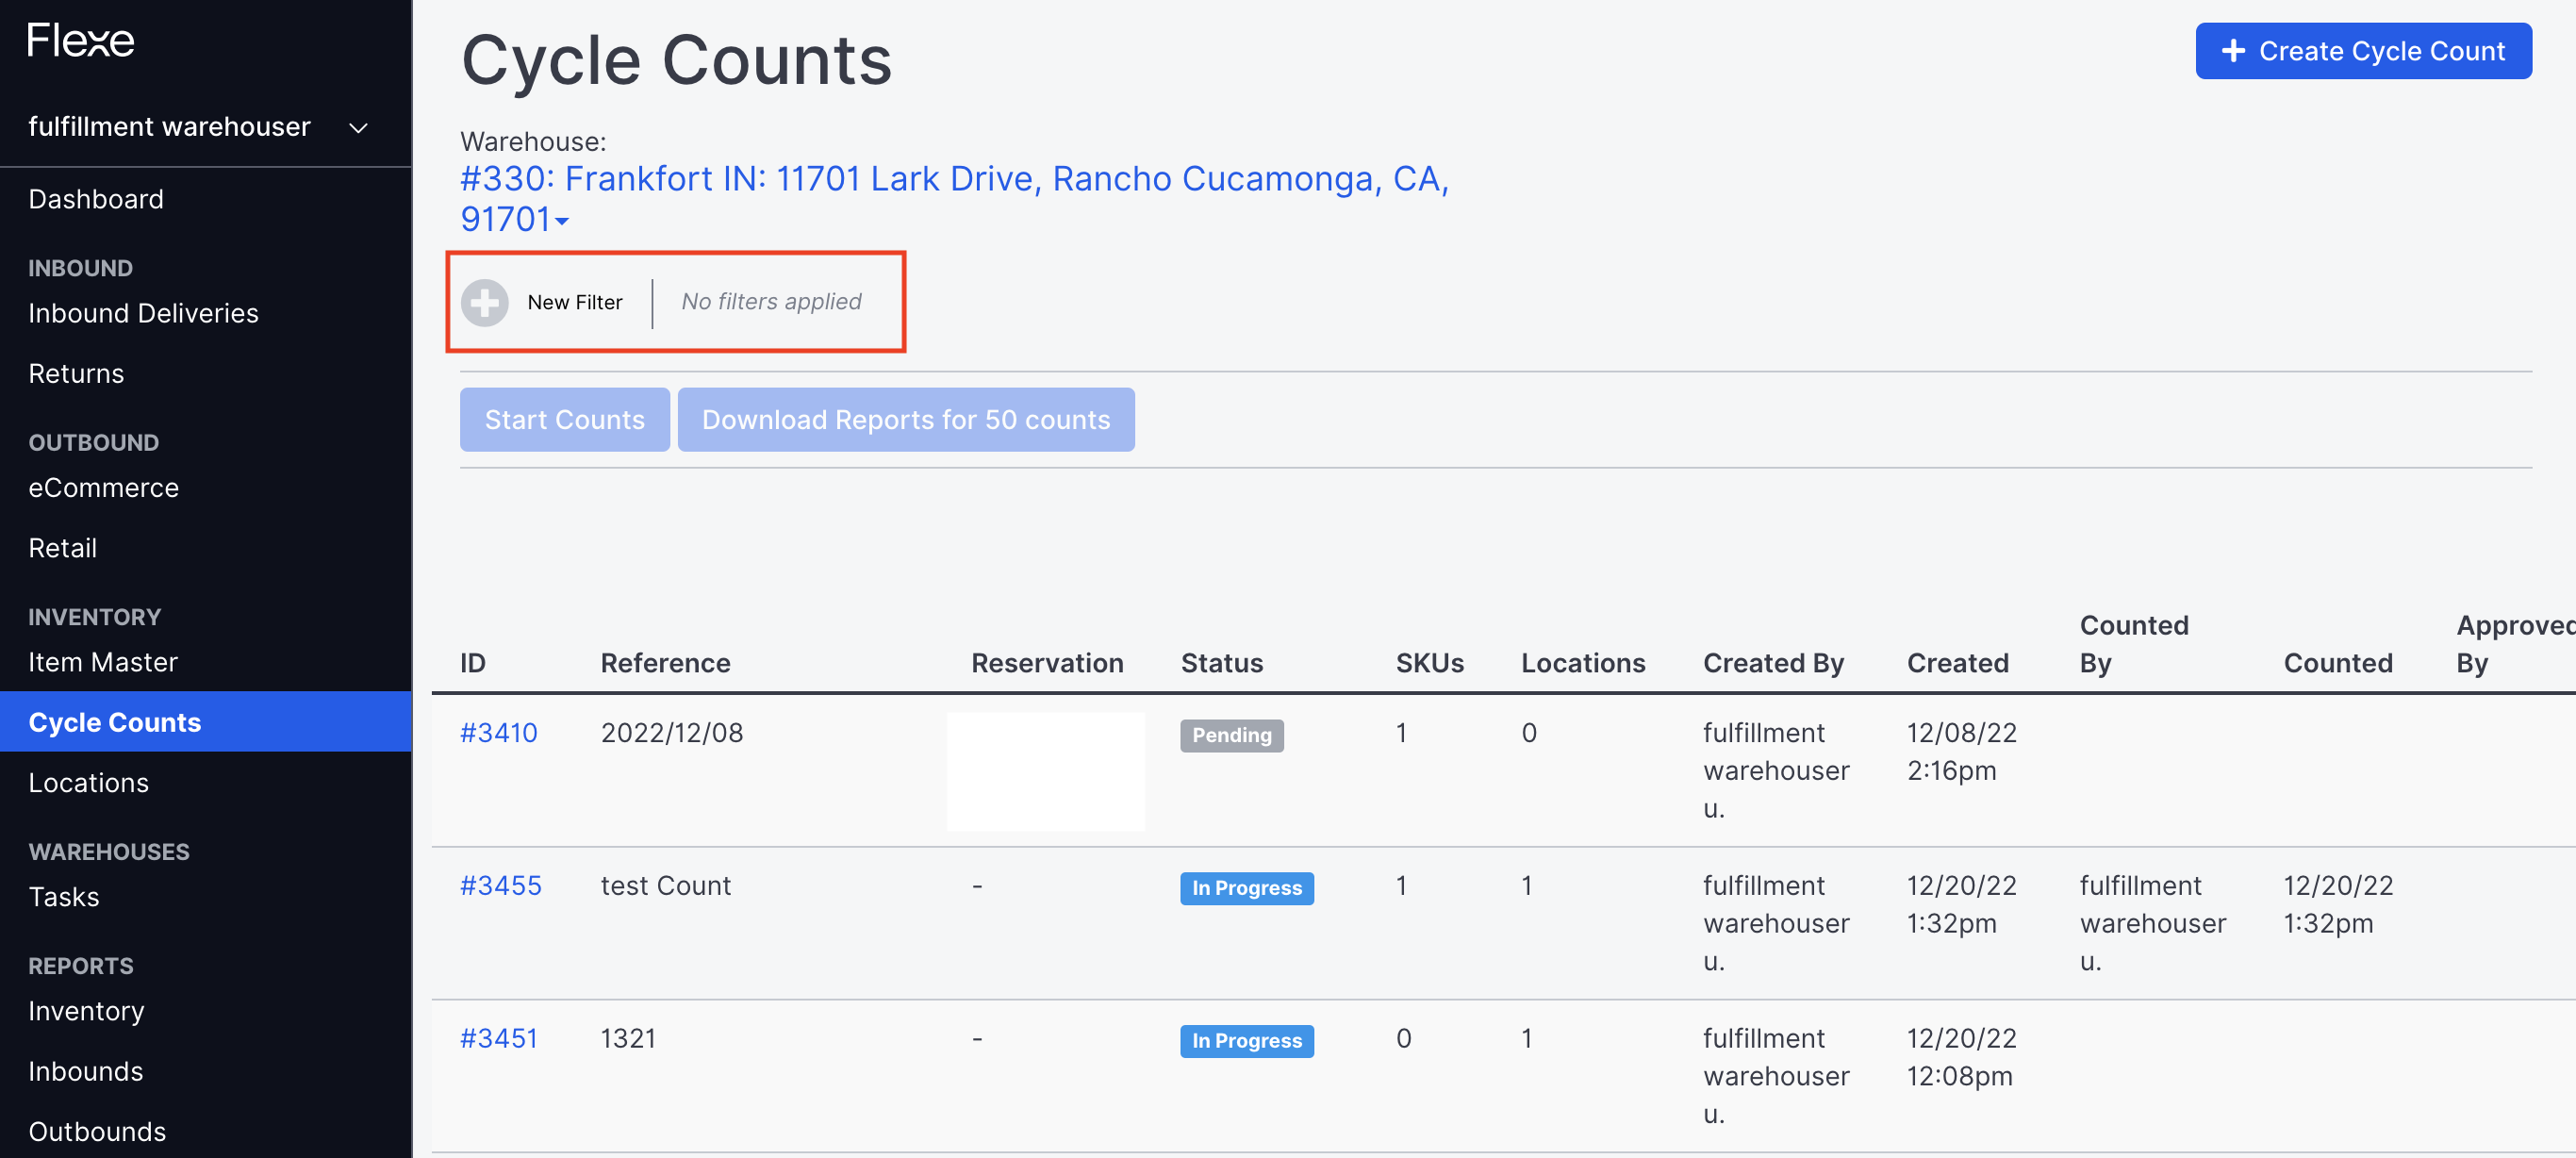The width and height of the screenshot is (2576, 1158).
Task: Open cycle count #3410
Action: point(499,732)
